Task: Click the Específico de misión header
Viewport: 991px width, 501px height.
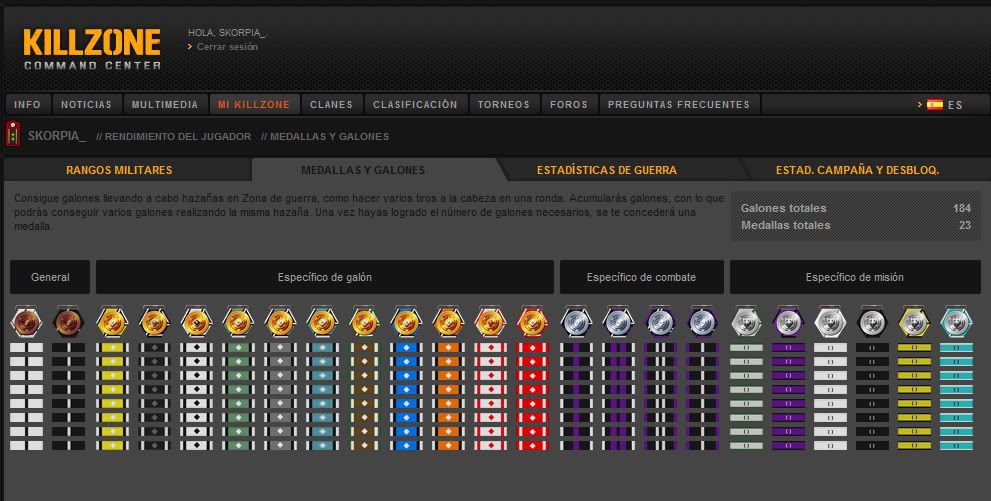Action: tap(855, 277)
